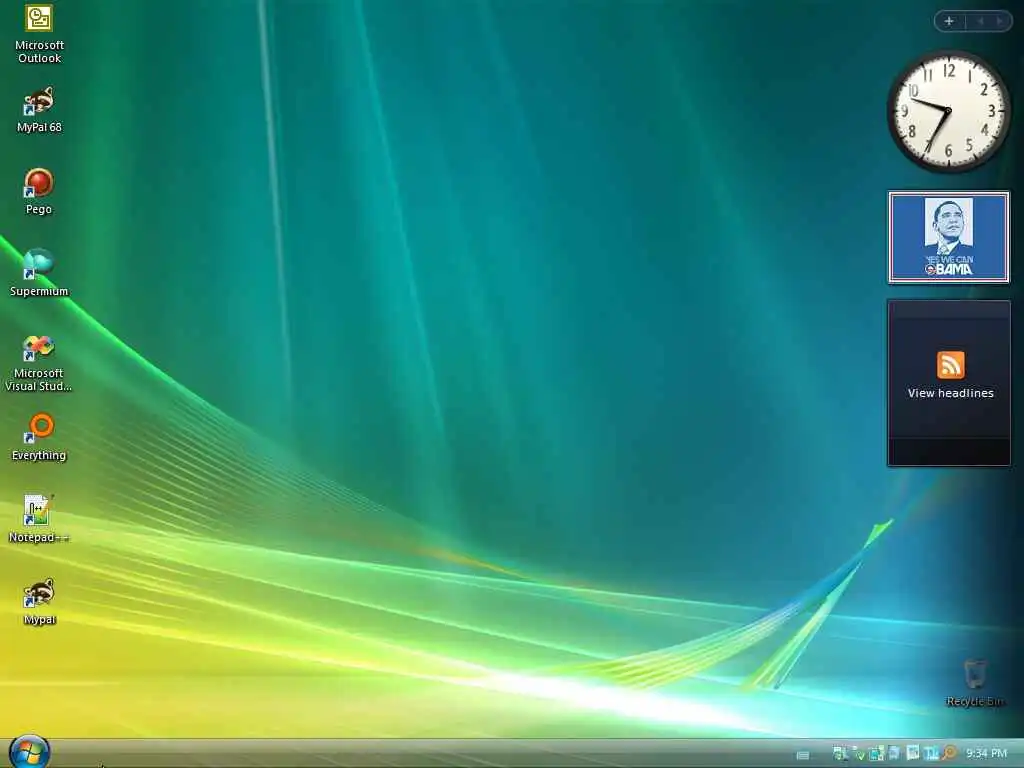Viewport: 1024px width, 768px height.
Task: Click the keyboard language bar icon on taskbar
Action: 803,756
